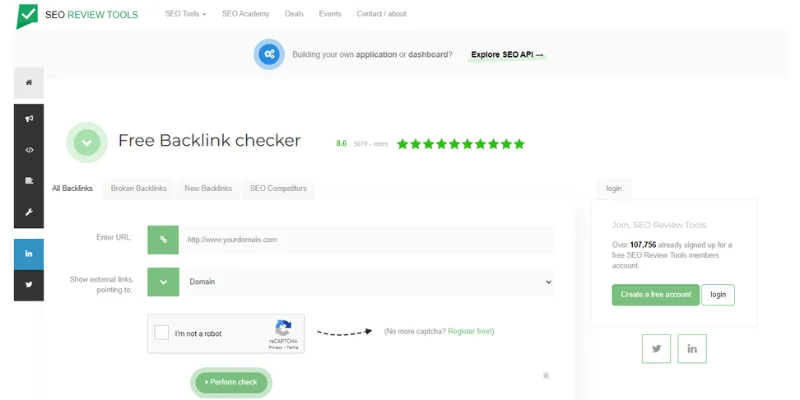Screen dimensions: 800x400
Task: Click SEO REVIEW TOOLS site name
Action: [91, 15]
